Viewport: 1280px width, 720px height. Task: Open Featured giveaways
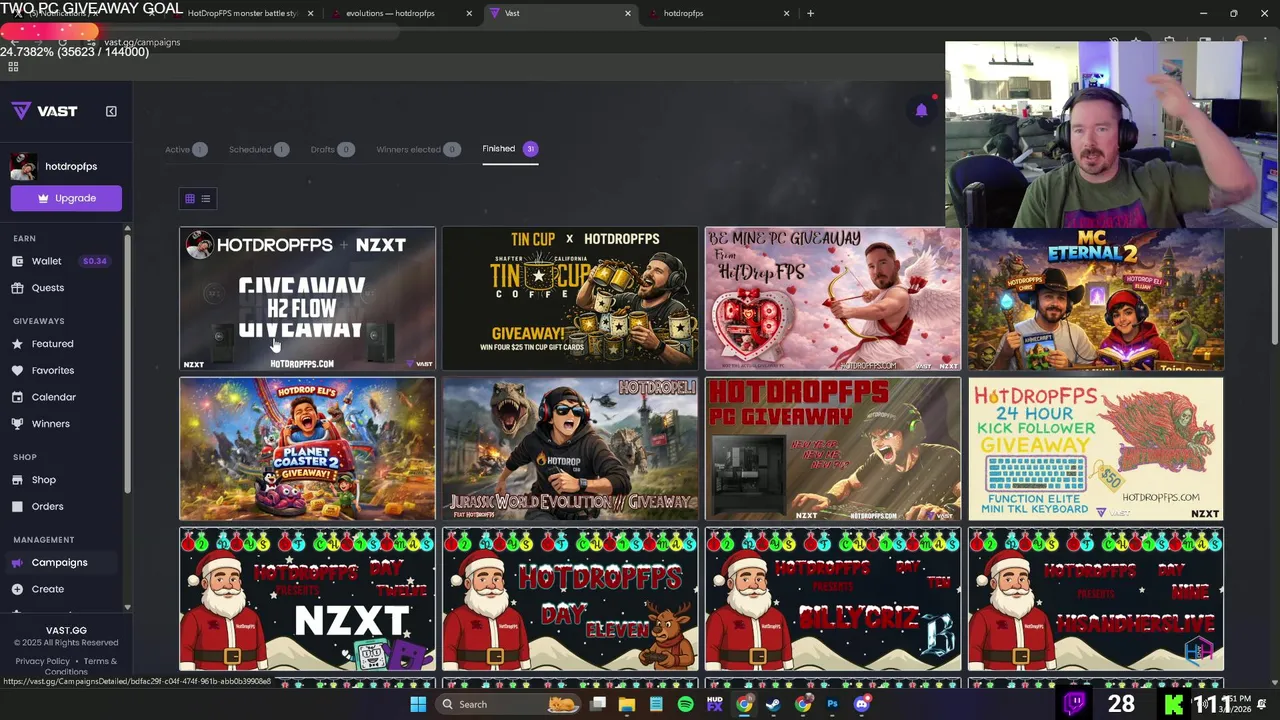[52, 344]
